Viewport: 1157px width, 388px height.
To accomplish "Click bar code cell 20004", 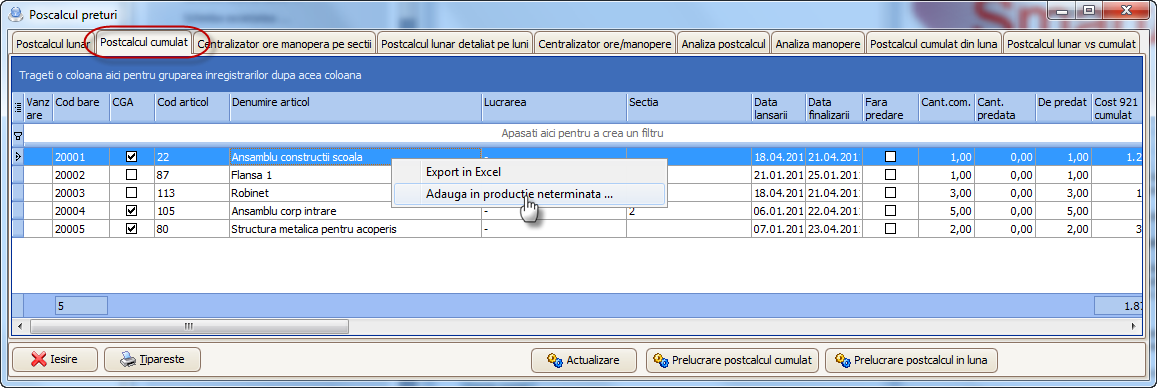I will [x=81, y=211].
